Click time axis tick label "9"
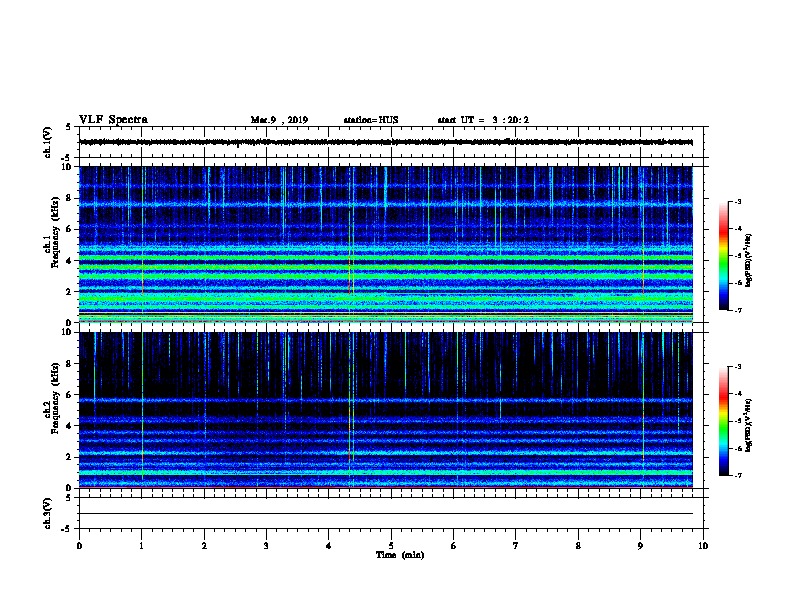Screen dimensions: 792x612 (x=640, y=546)
